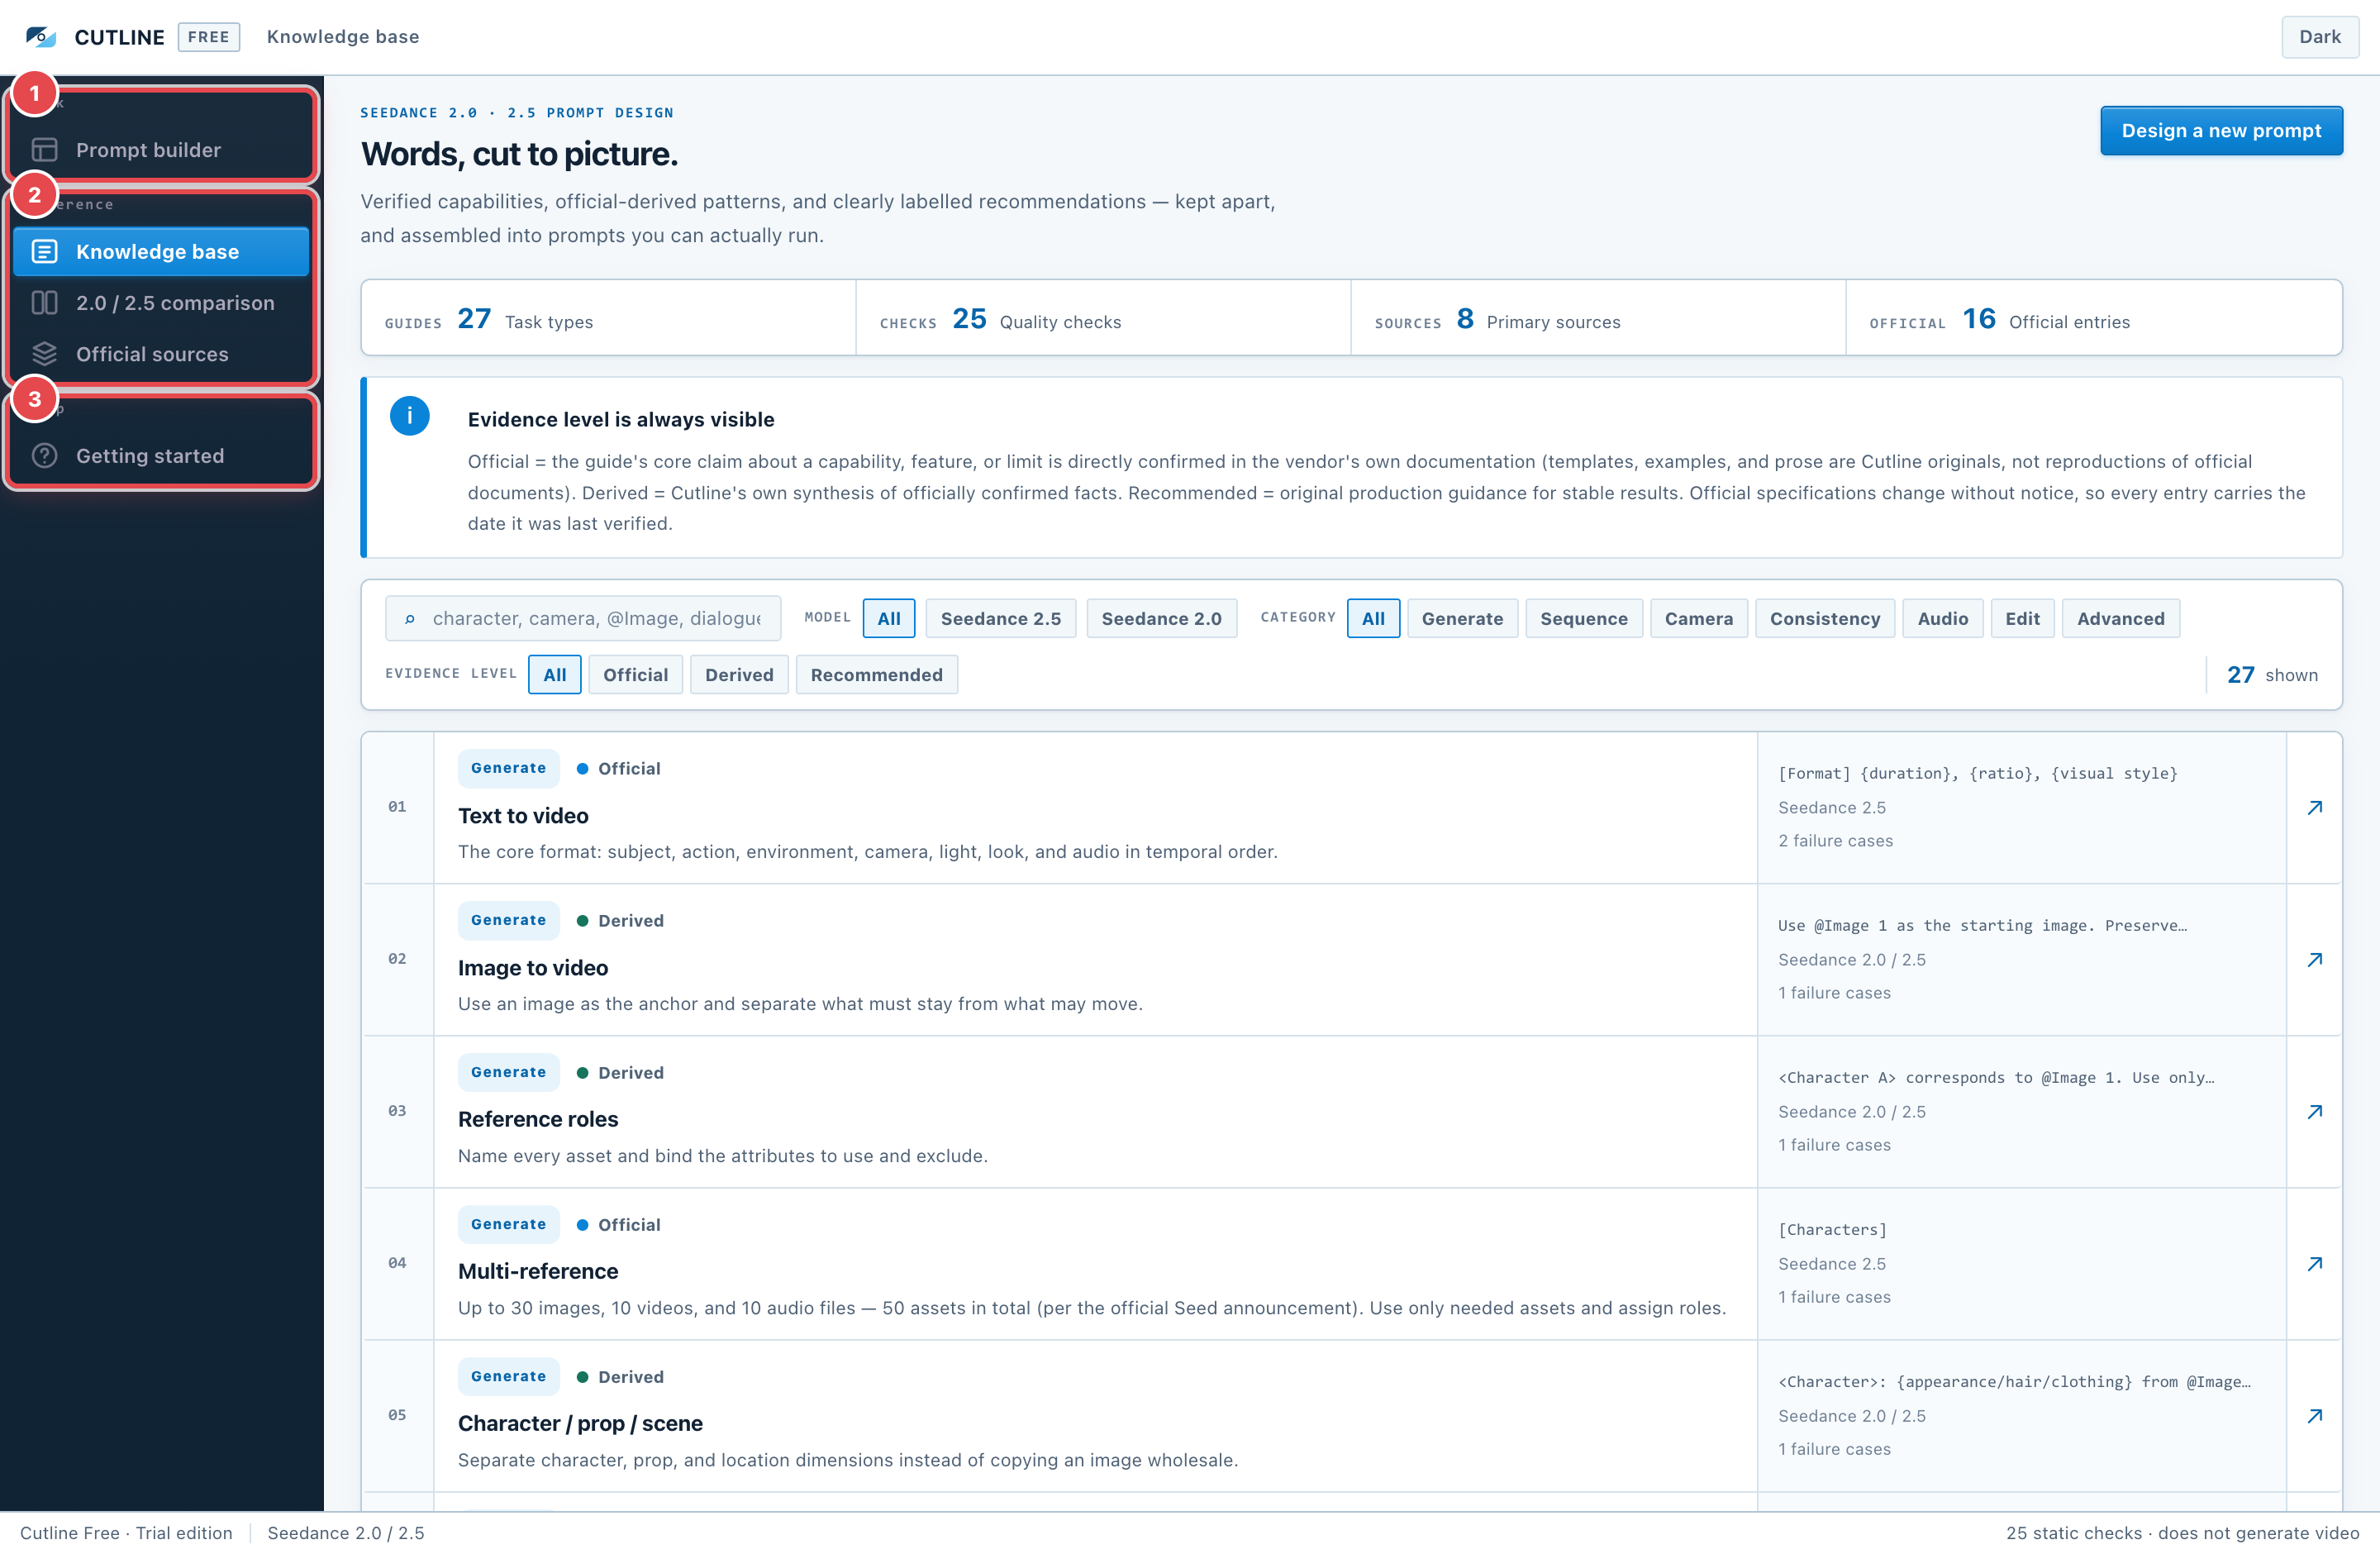Open 2.0 / 2.5 comparison page
Screen dimensions: 2380x1554
[x=162, y=303]
